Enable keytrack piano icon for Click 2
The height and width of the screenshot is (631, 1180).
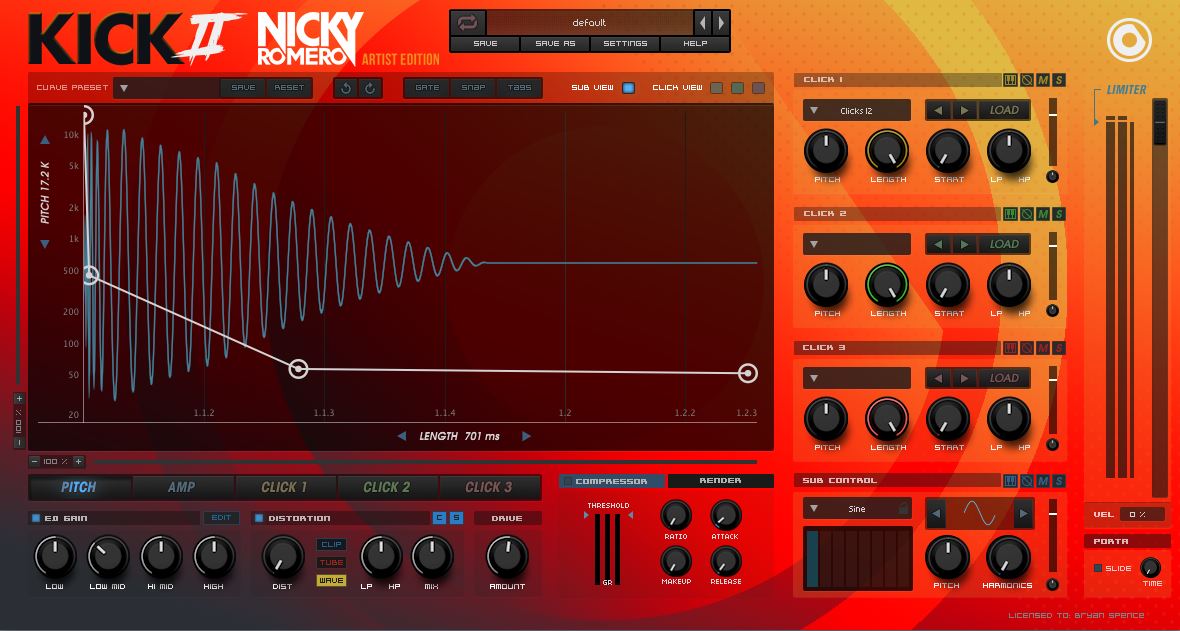tap(1011, 214)
